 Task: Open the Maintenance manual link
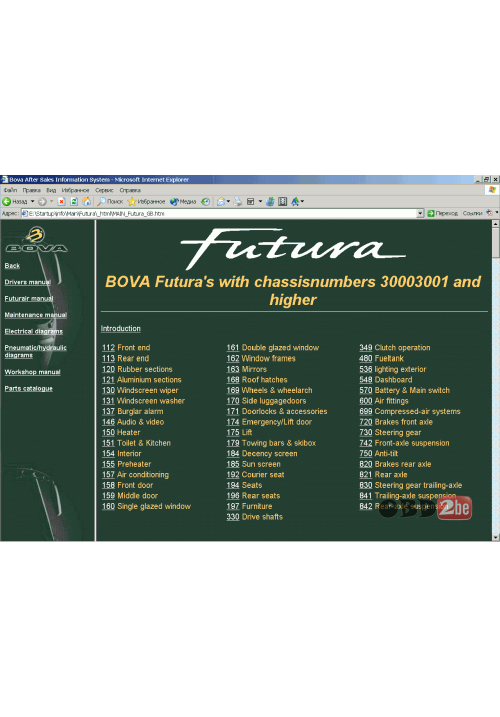pyautogui.click(x=36, y=315)
